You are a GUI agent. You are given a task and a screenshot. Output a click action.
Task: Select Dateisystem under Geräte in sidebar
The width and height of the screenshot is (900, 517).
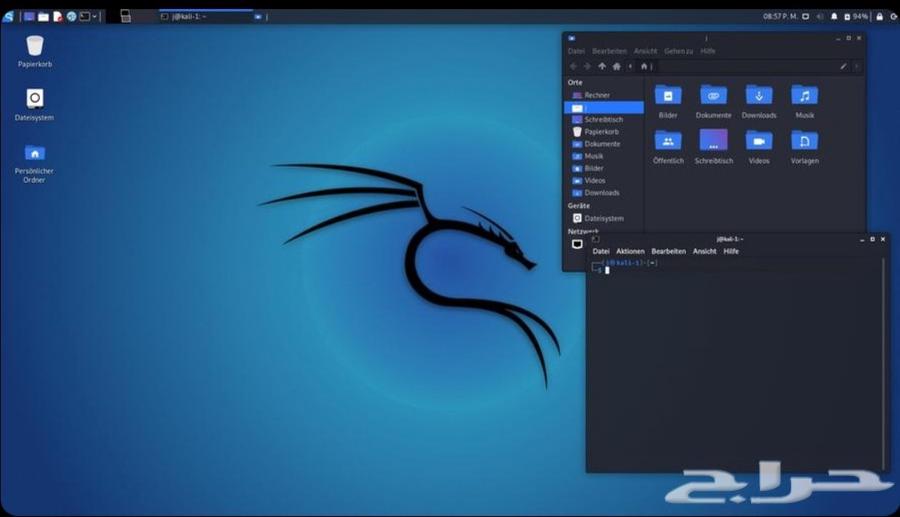(604, 218)
